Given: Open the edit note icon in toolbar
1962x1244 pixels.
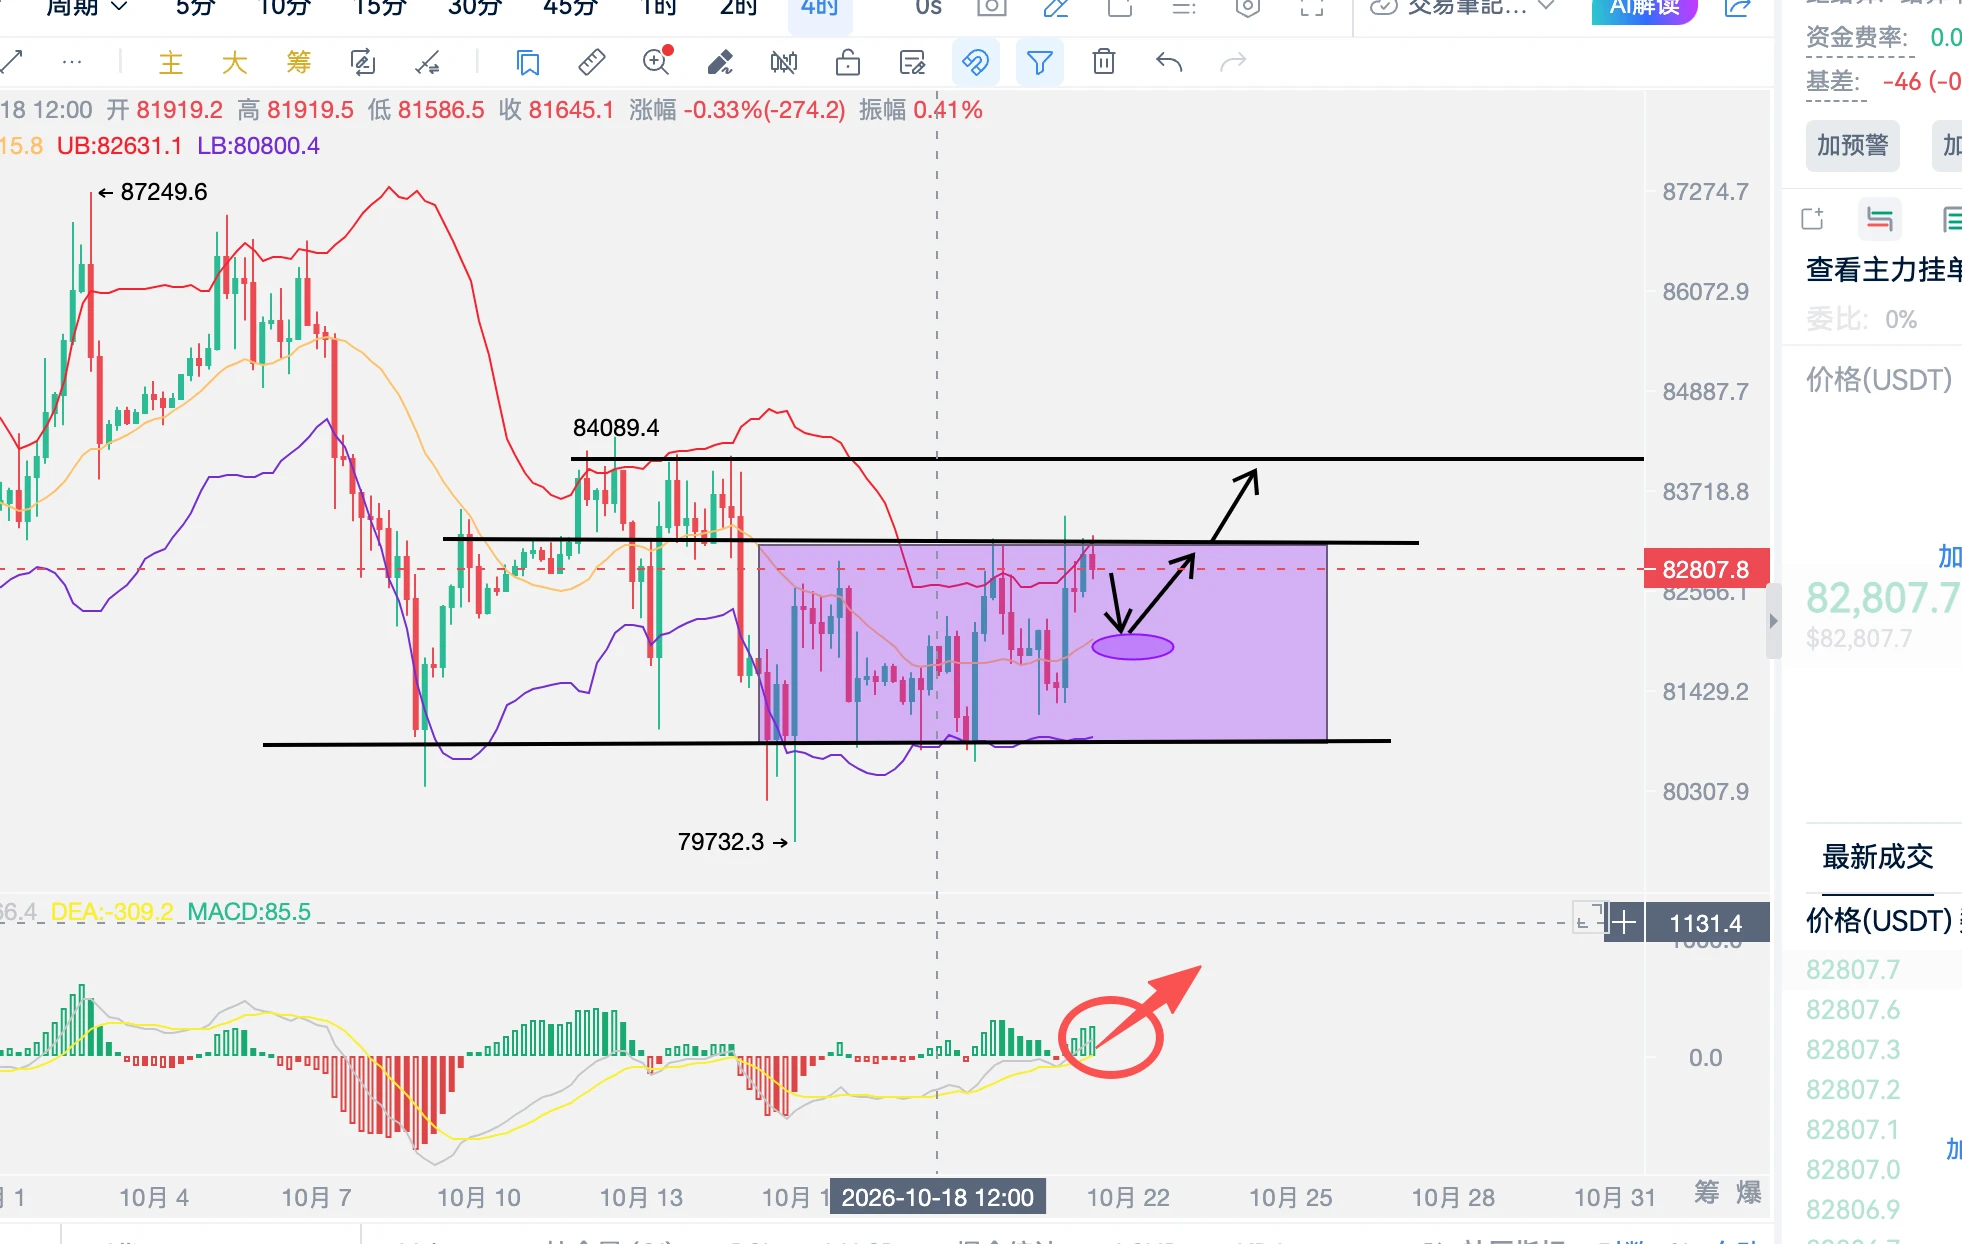Looking at the screenshot, I should pyautogui.click(x=912, y=63).
